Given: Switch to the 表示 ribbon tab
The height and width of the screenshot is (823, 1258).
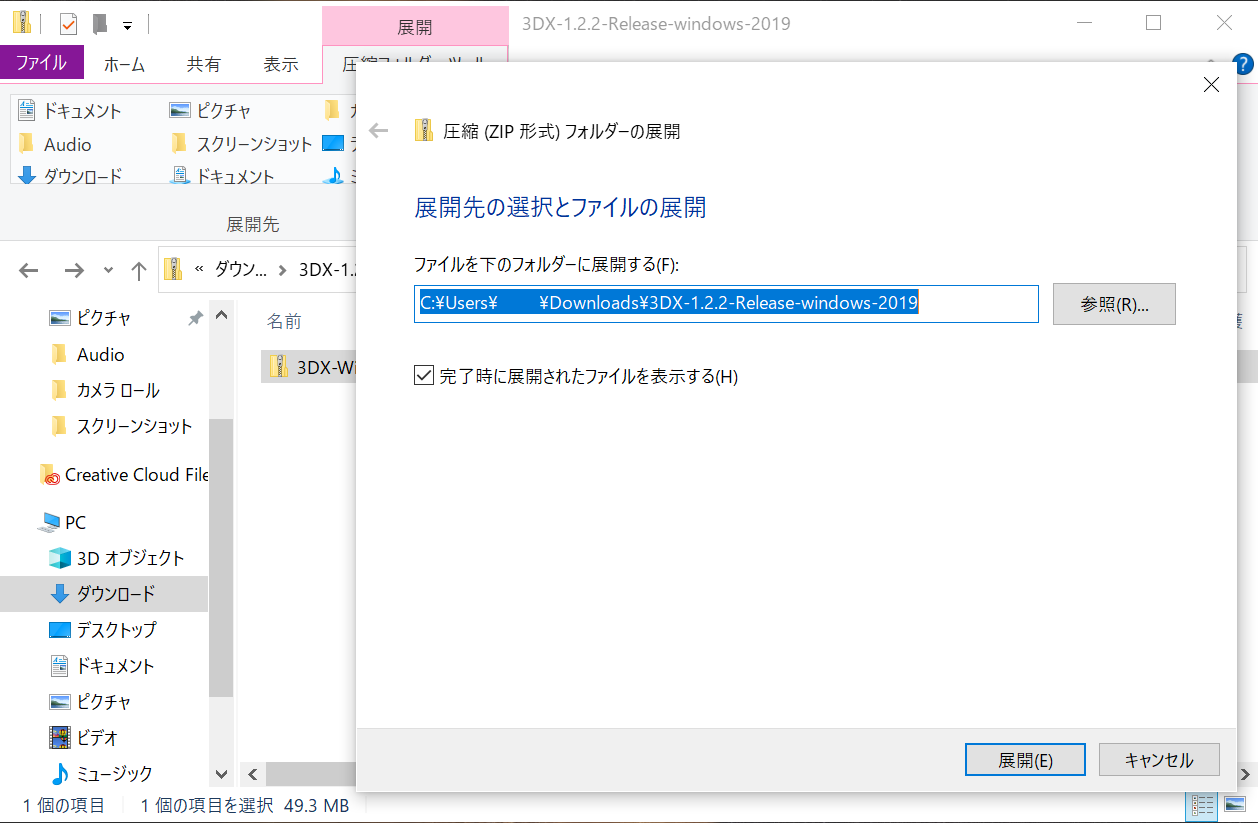Looking at the screenshot, I should pos(281,64).
